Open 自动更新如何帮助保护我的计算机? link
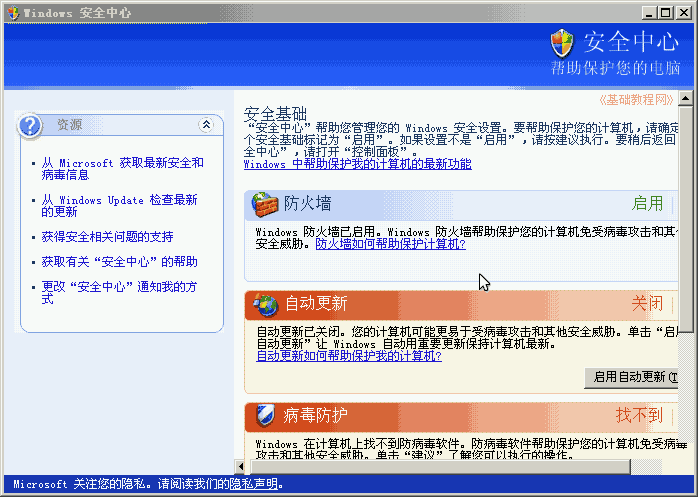The width and height of the screenshot is (698, 497). [349, 356]
